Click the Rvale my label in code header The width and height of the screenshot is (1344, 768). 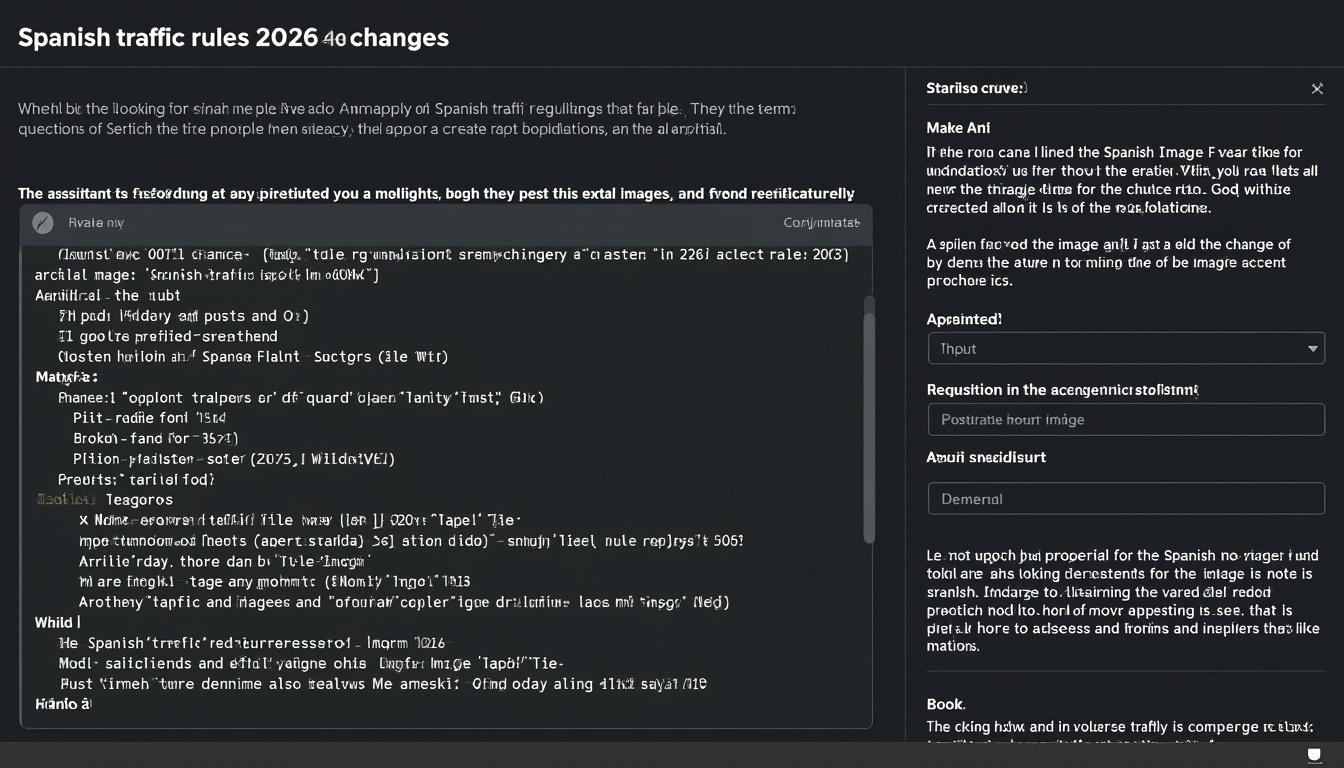tap(96, 223)
